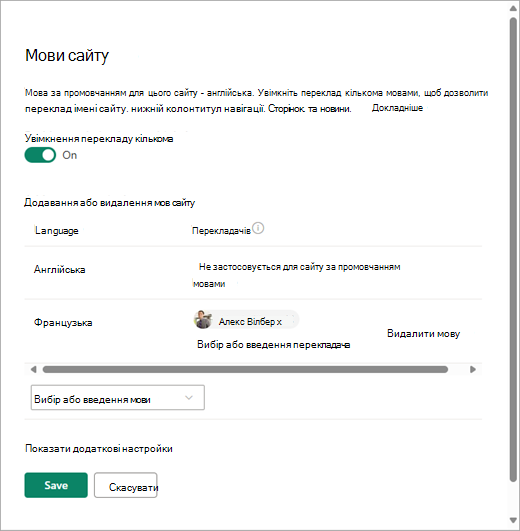Viewport: 520px width, 531px height.
Task: Open the Докладніше link
Action: click(x=397, y=108)
